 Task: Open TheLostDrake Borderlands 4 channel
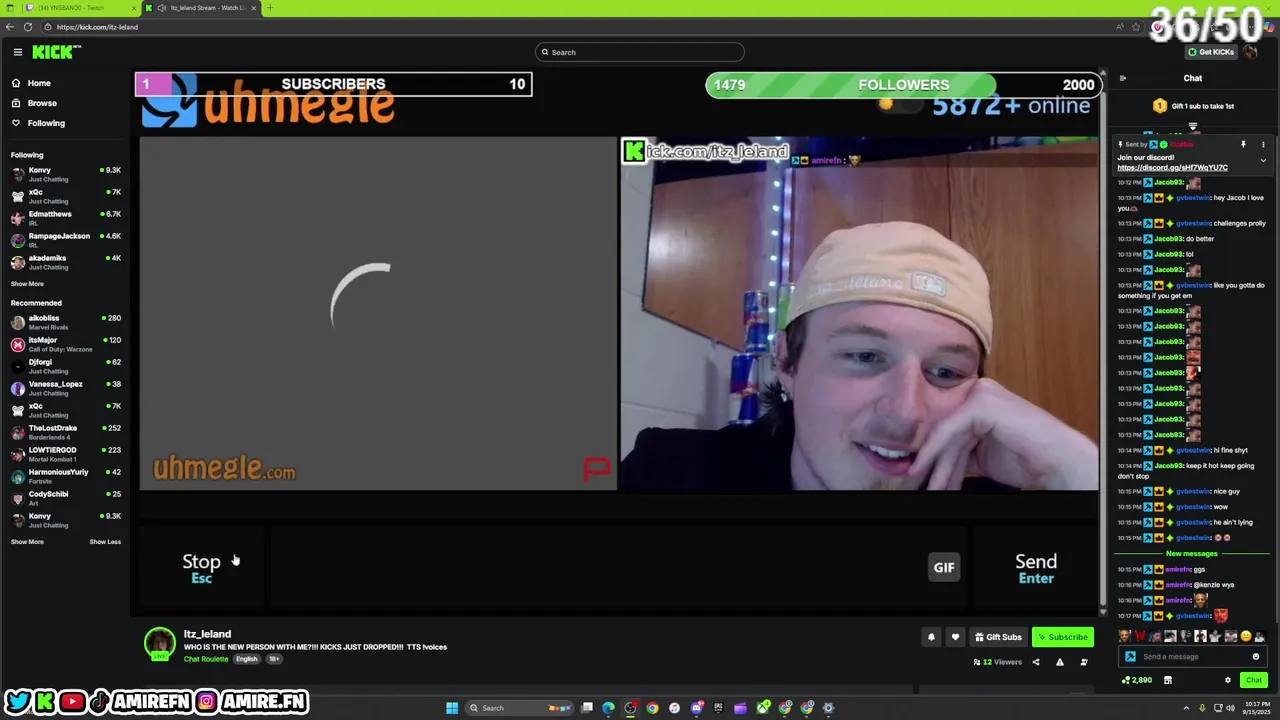tap(66, 432)
